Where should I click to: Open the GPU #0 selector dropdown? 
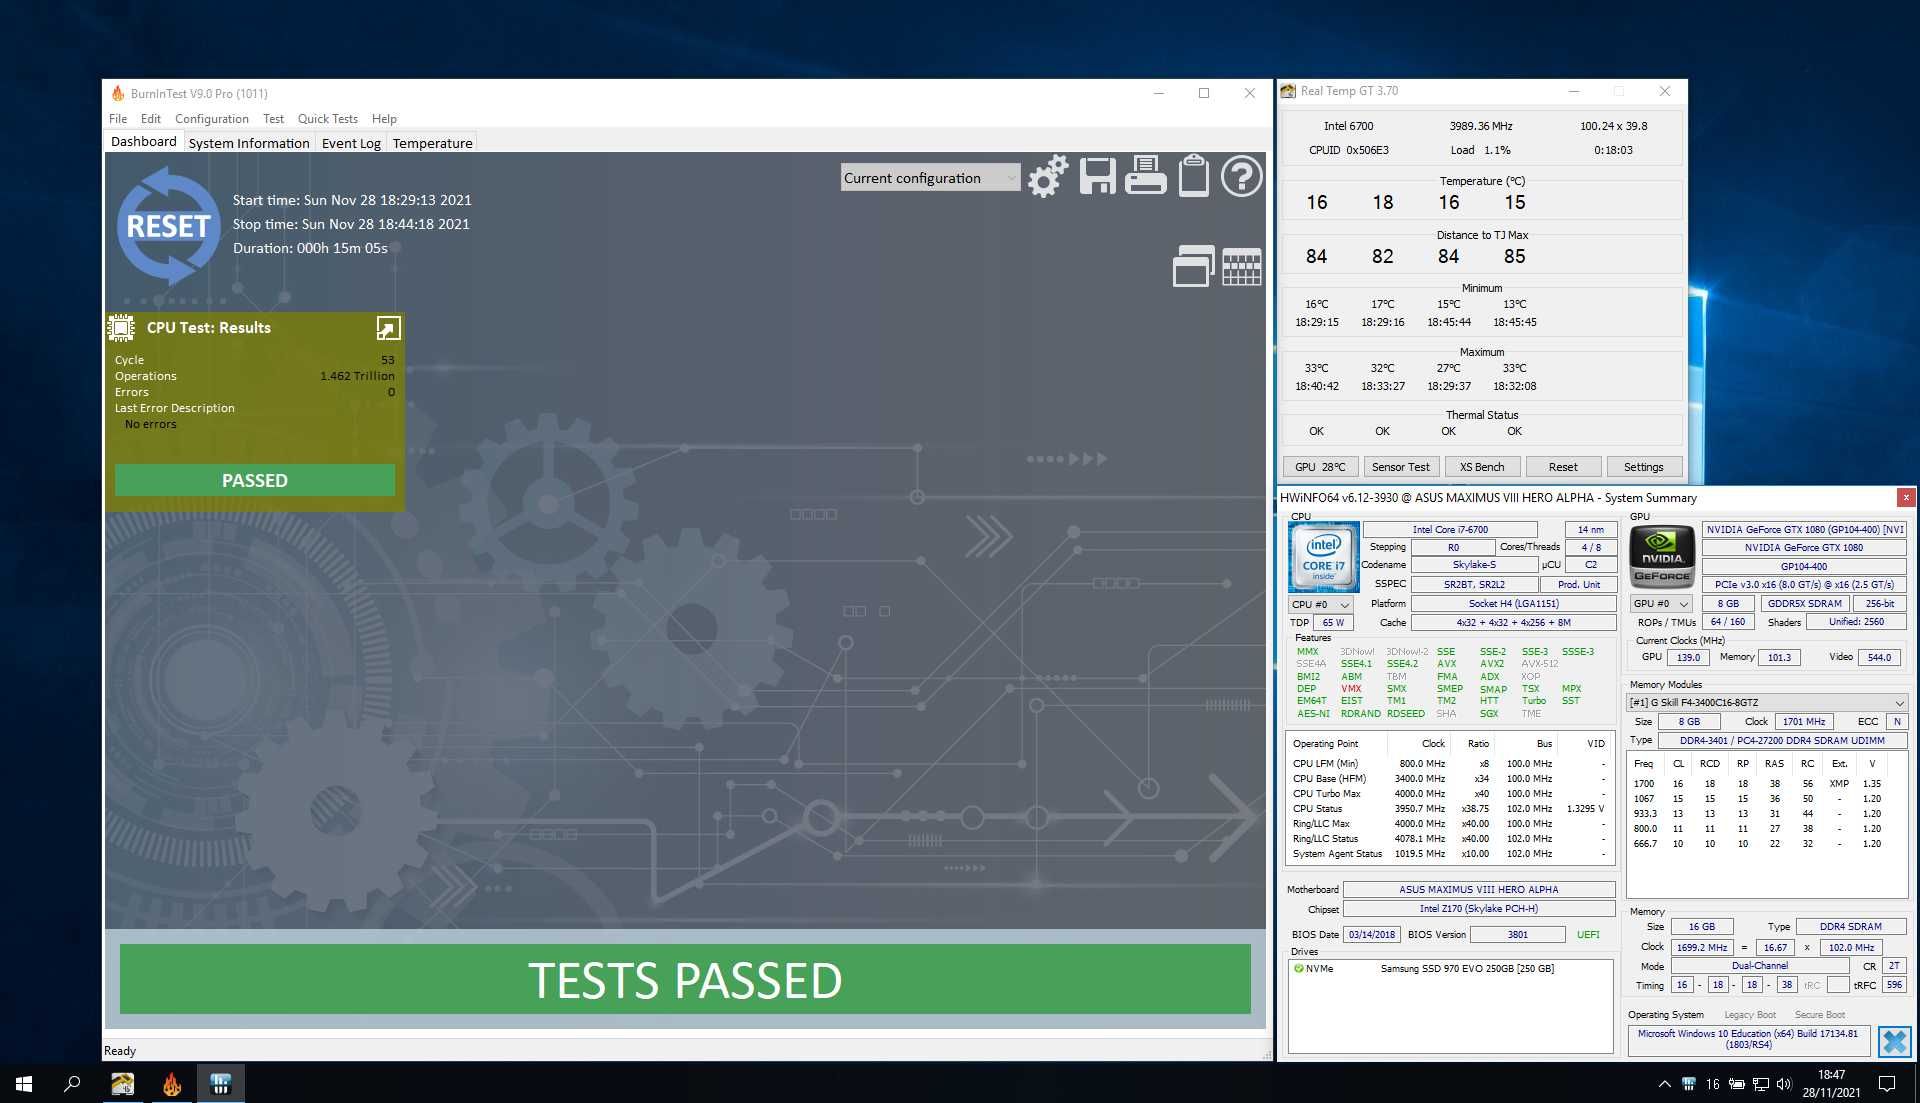(x=1660, y=603)
